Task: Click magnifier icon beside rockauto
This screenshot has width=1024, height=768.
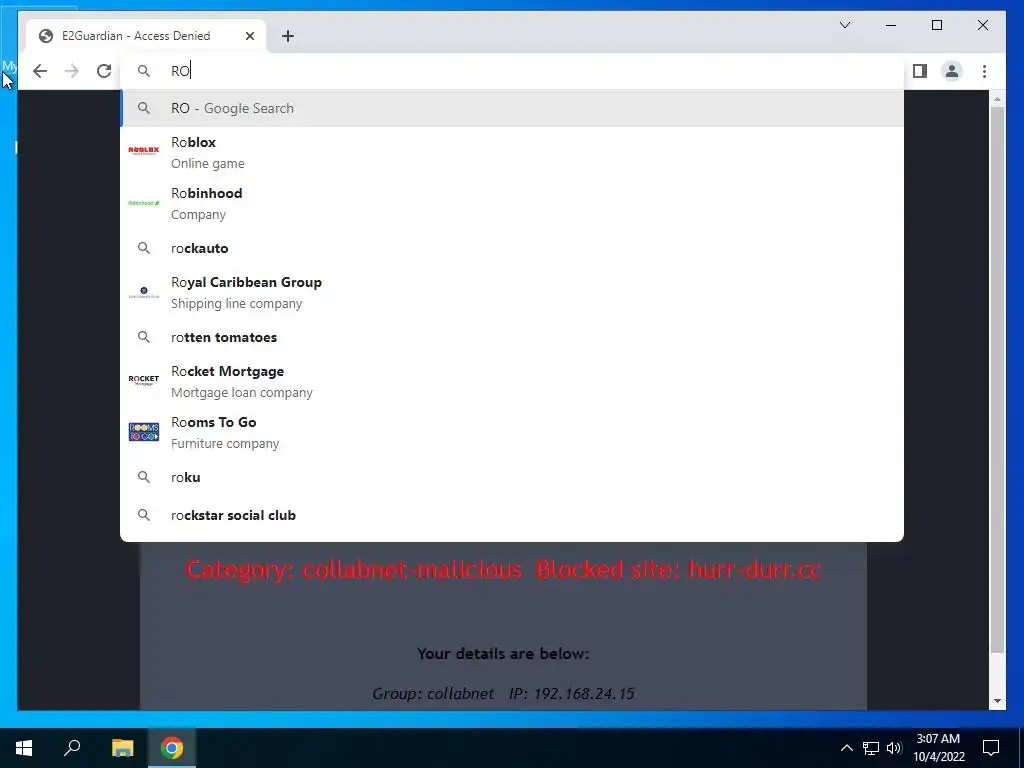Action: [144, 248]
